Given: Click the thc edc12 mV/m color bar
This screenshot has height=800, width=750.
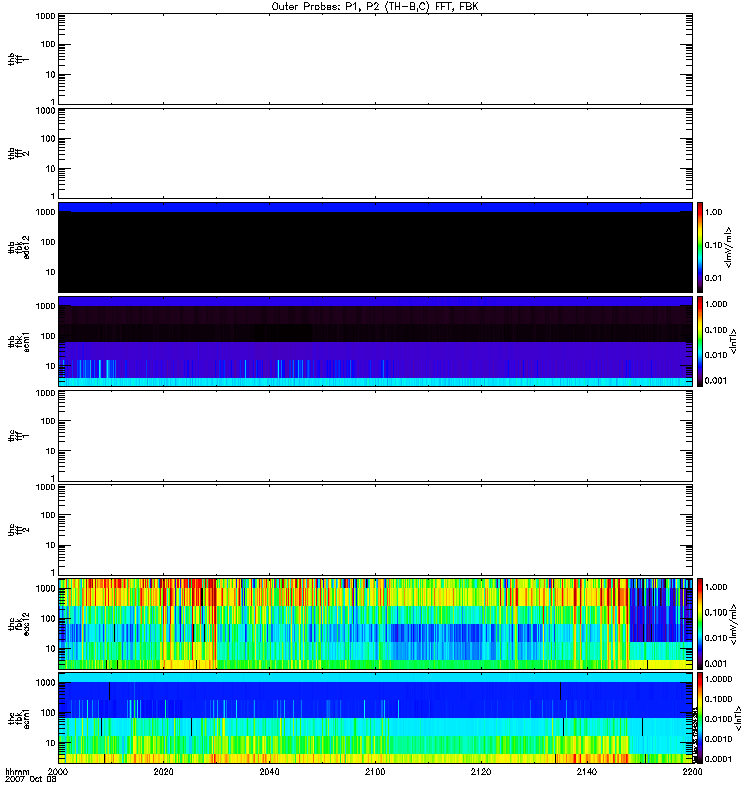Looking at the screenshot, I should point(702,623).
